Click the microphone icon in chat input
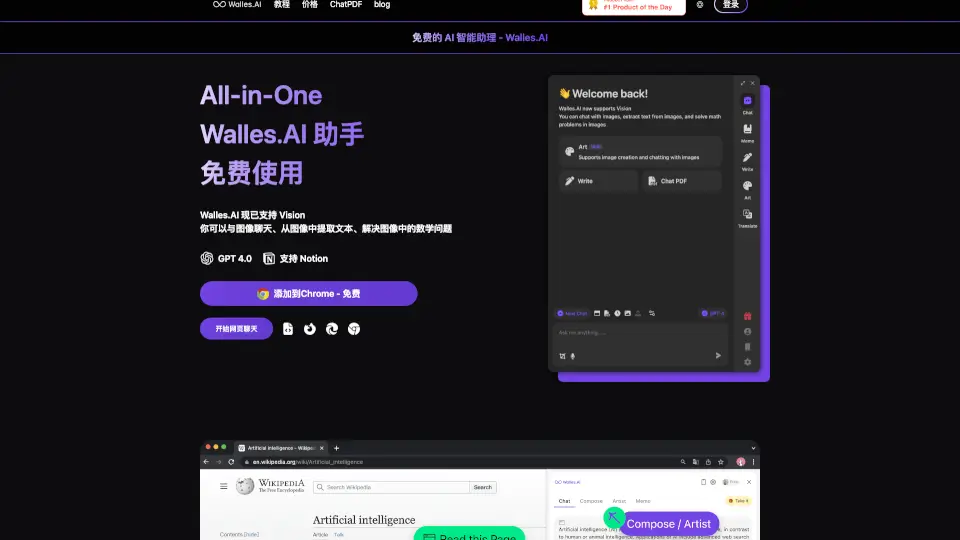Image resolution: width=960 pixels, height=540 pixels. pos(573,356)
